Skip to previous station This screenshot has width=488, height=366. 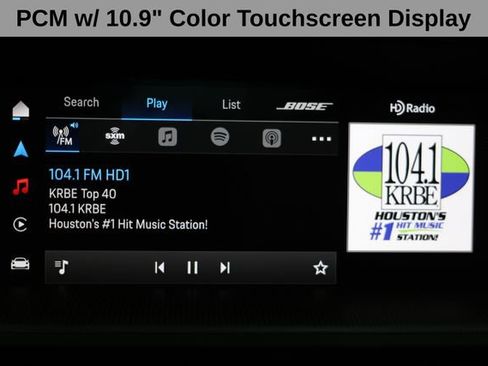click(160, 268)
